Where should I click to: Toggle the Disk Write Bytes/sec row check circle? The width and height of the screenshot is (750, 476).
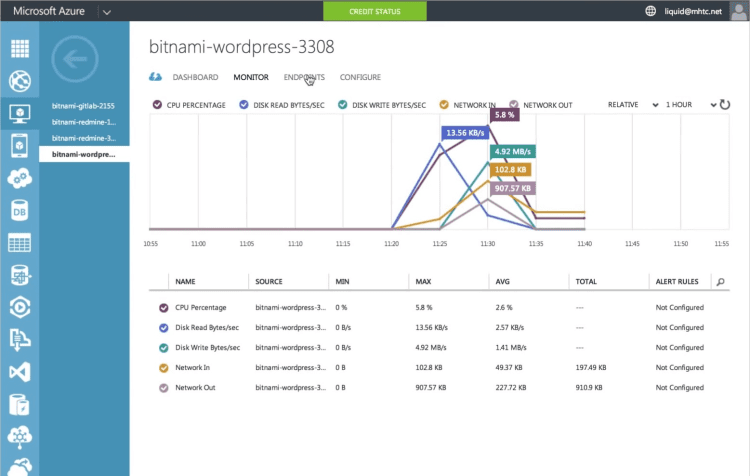(x=164, y=348)
